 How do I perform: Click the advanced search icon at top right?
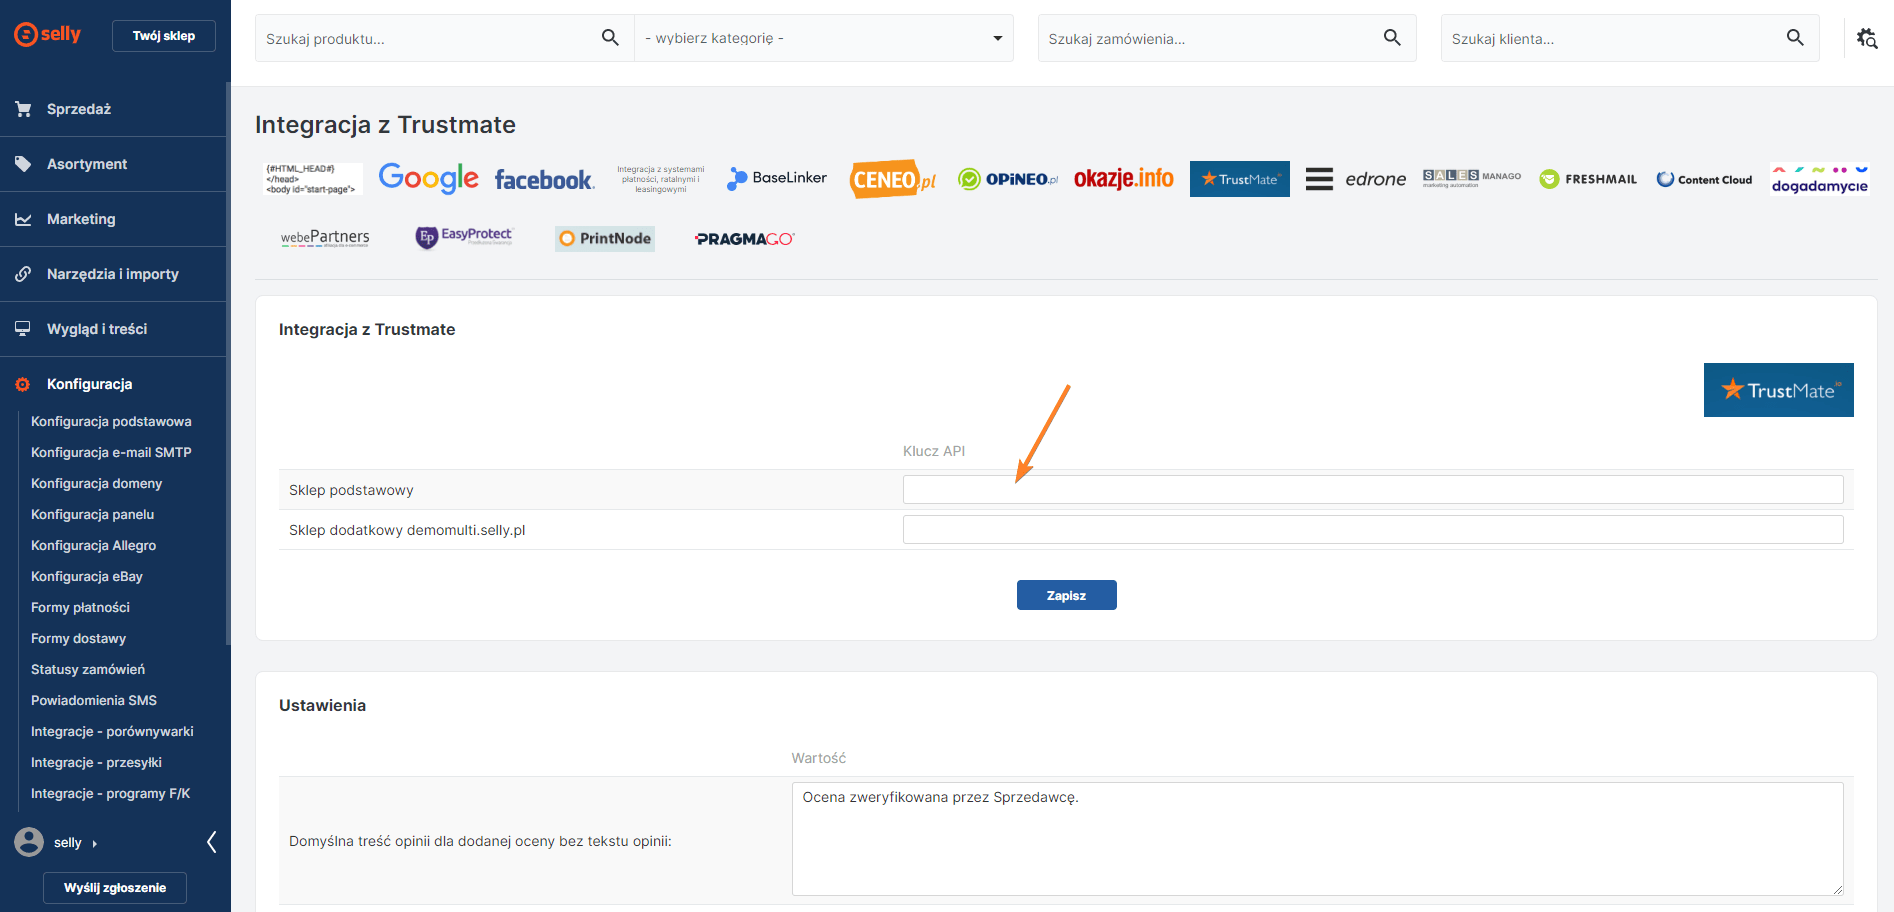1866,38
